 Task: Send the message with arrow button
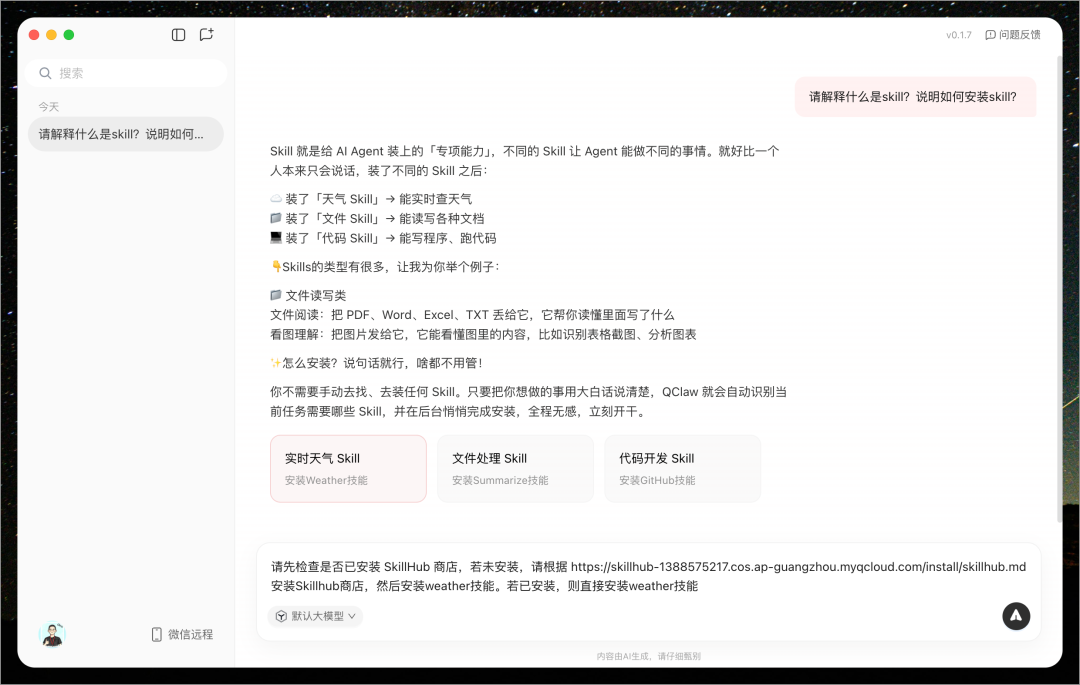pyautogui.click(x=1016, y=616)
